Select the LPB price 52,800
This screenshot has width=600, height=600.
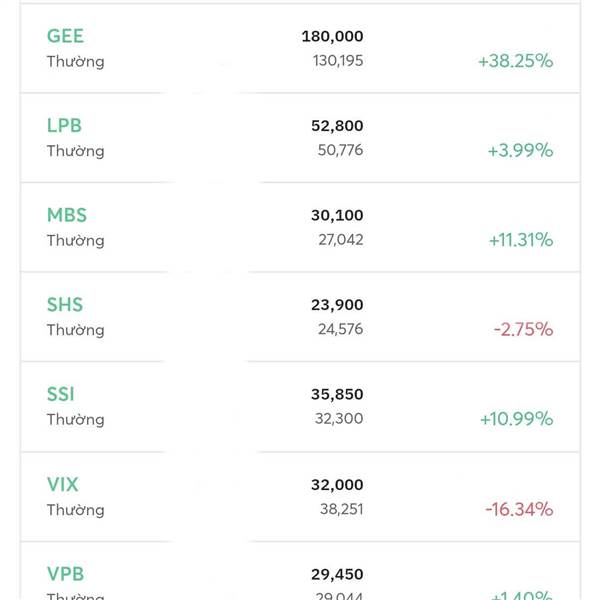pyautogui.click(x=337, y=126)
